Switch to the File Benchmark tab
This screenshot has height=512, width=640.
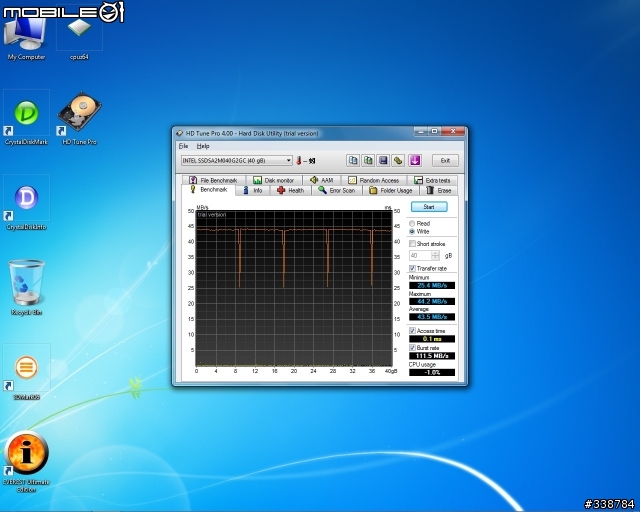pyautogui.click(x=213, y=180)
